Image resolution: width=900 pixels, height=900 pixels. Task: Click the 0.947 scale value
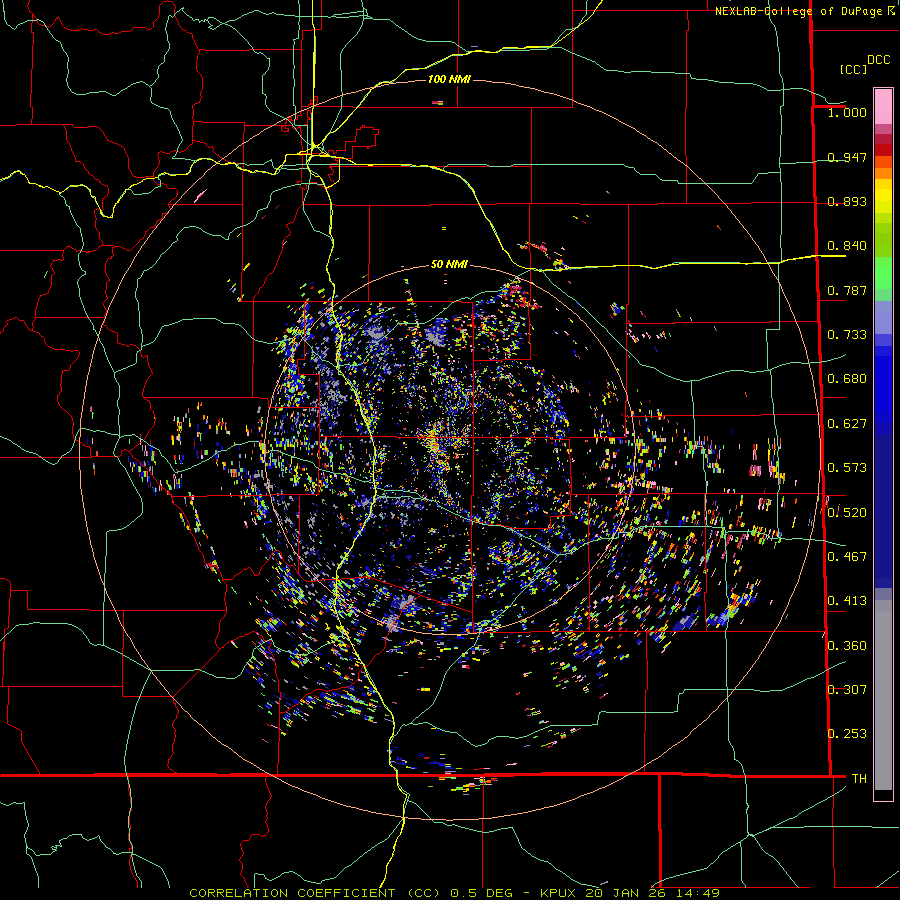point(847,157)
